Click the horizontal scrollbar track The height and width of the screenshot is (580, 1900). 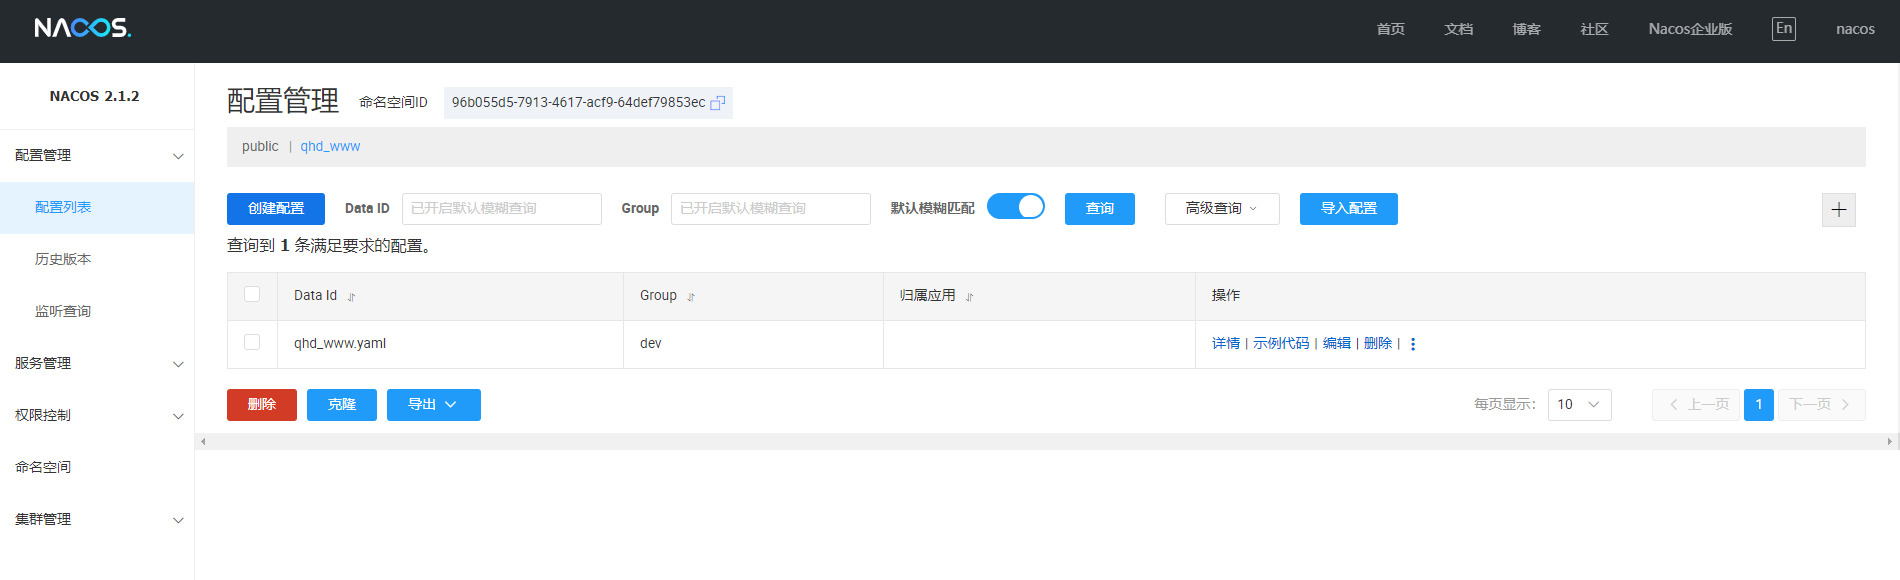click(1045, 441)
